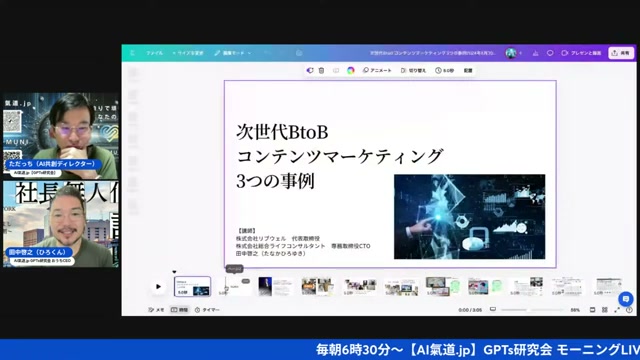Select the third slide thumbnail with portrait
640x360 pixels.
(x=276, y=287)
